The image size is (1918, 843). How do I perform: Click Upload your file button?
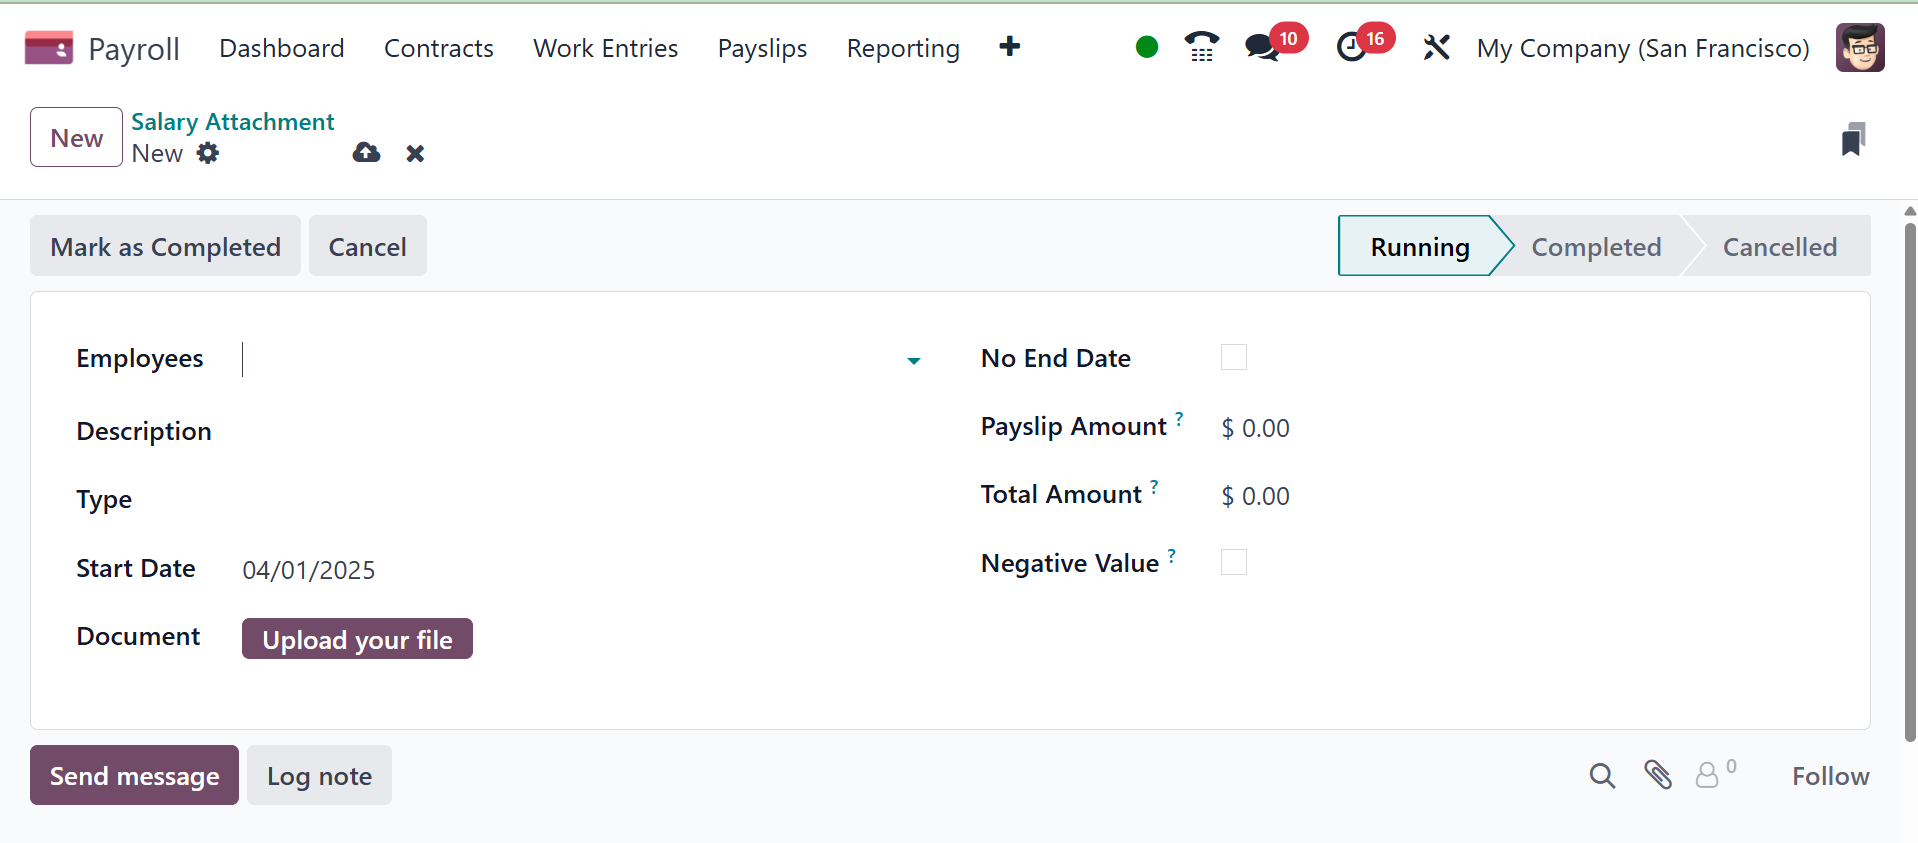[357, 640]
